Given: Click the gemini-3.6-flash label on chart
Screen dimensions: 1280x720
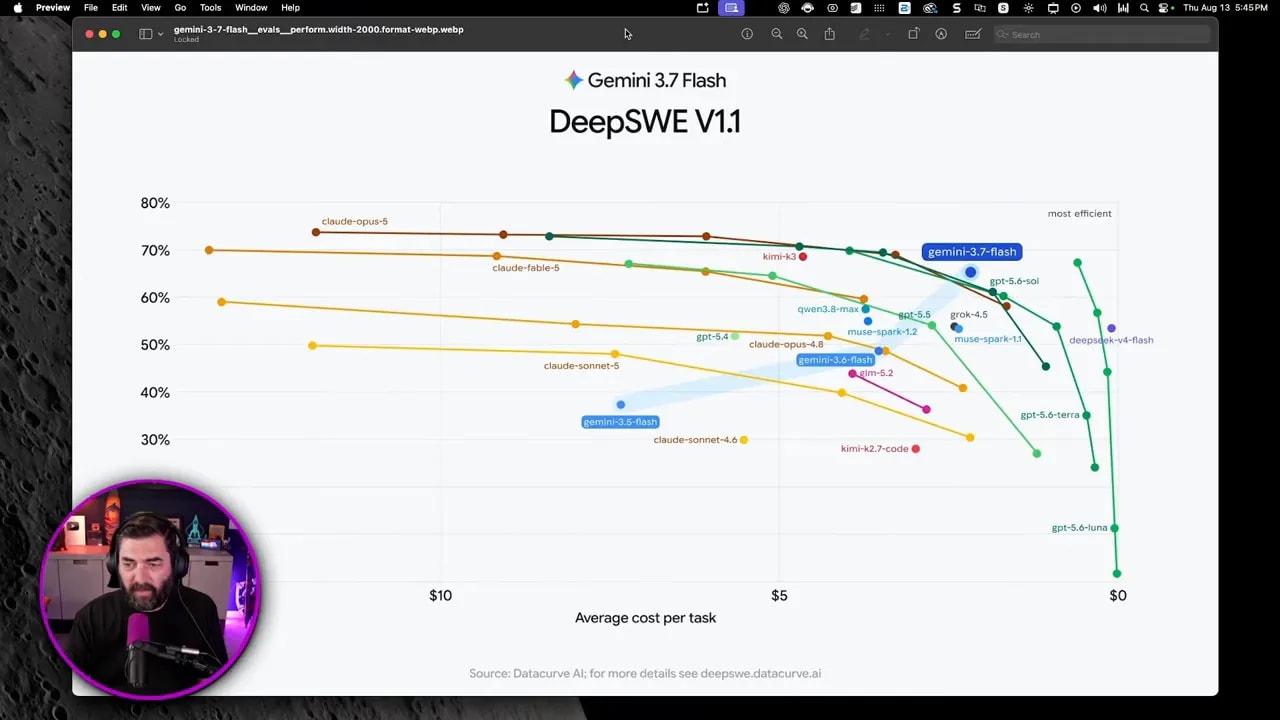Looking at the screenshot, I should pyautogui.click(x=835, y=360).
